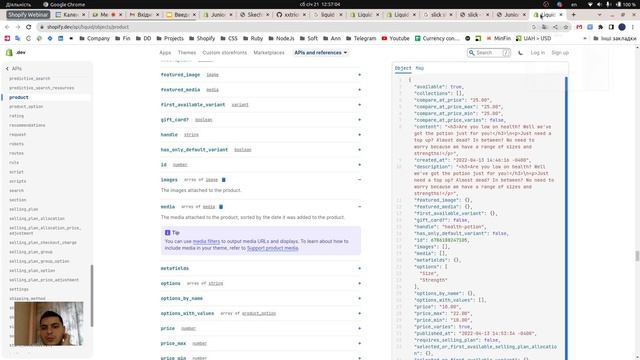640x360 pixels.
Task: Open the Wi-Fi indicator in top bar
Action: coord(590,4)
